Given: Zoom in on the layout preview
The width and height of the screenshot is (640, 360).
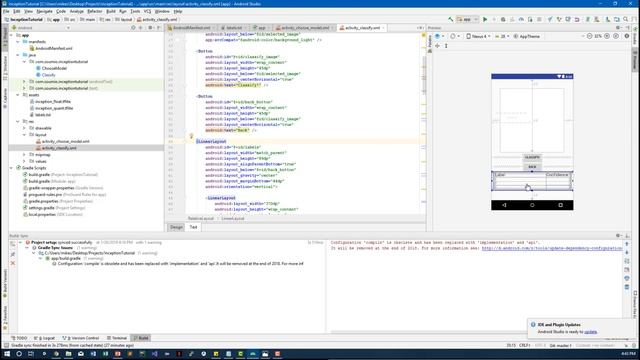Looking at the screenshot, I should point(607,36).
